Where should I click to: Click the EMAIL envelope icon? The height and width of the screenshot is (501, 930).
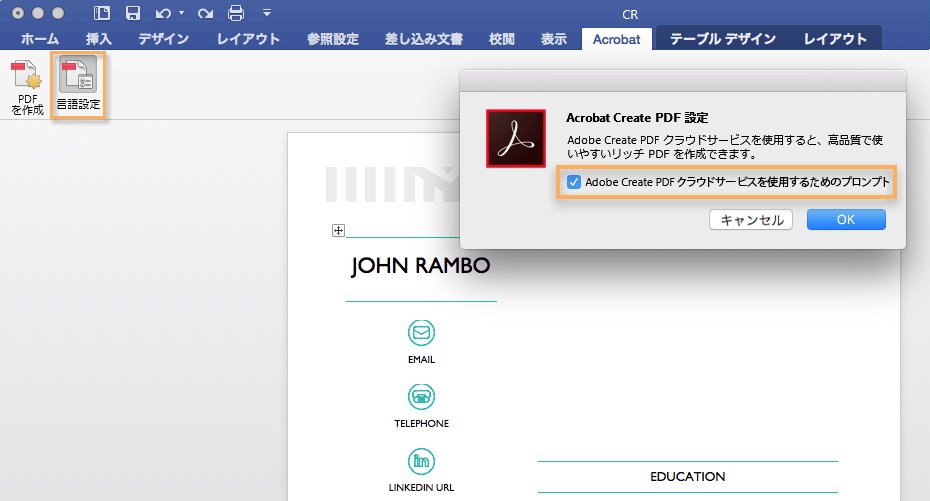(421, 333)
